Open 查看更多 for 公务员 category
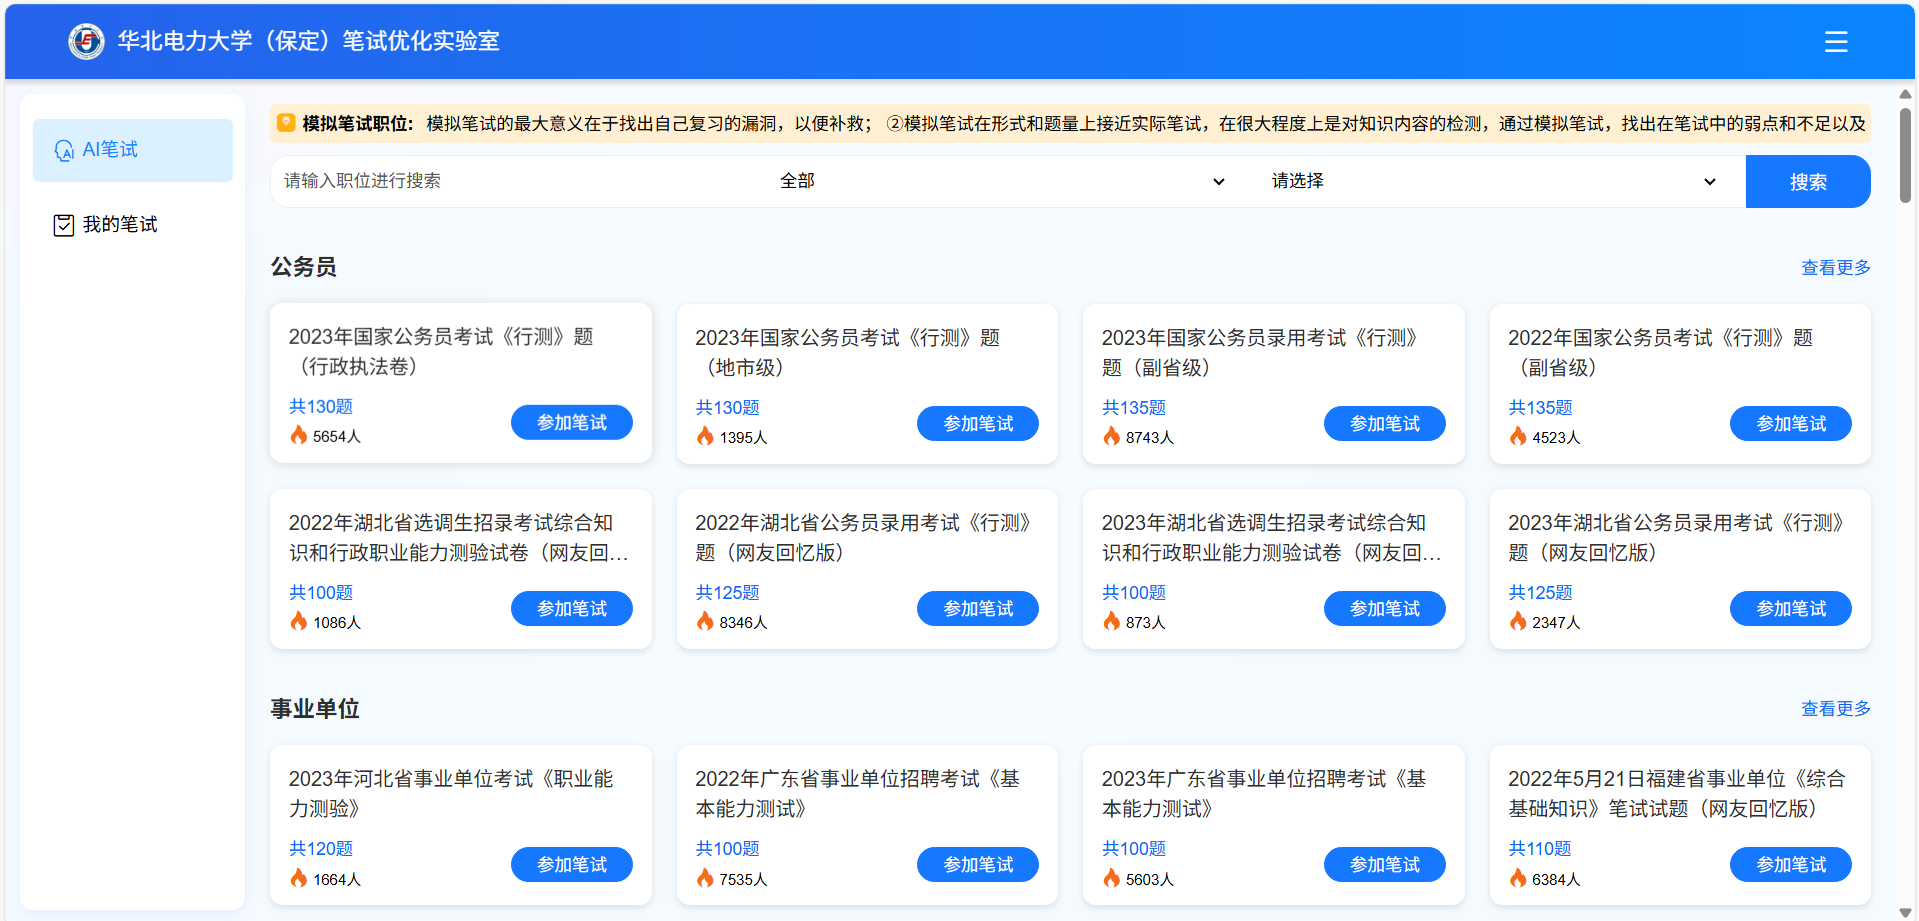 1835,267
